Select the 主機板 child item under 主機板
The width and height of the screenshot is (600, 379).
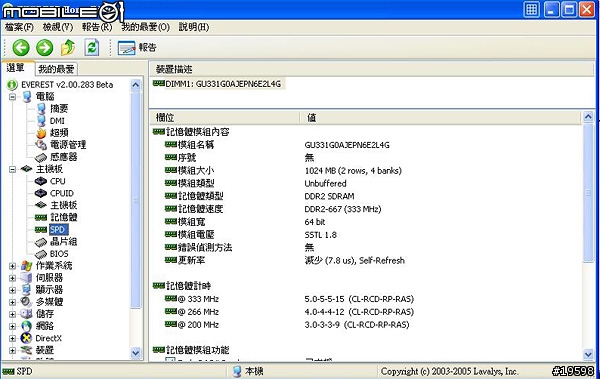[x=64, y=205]
